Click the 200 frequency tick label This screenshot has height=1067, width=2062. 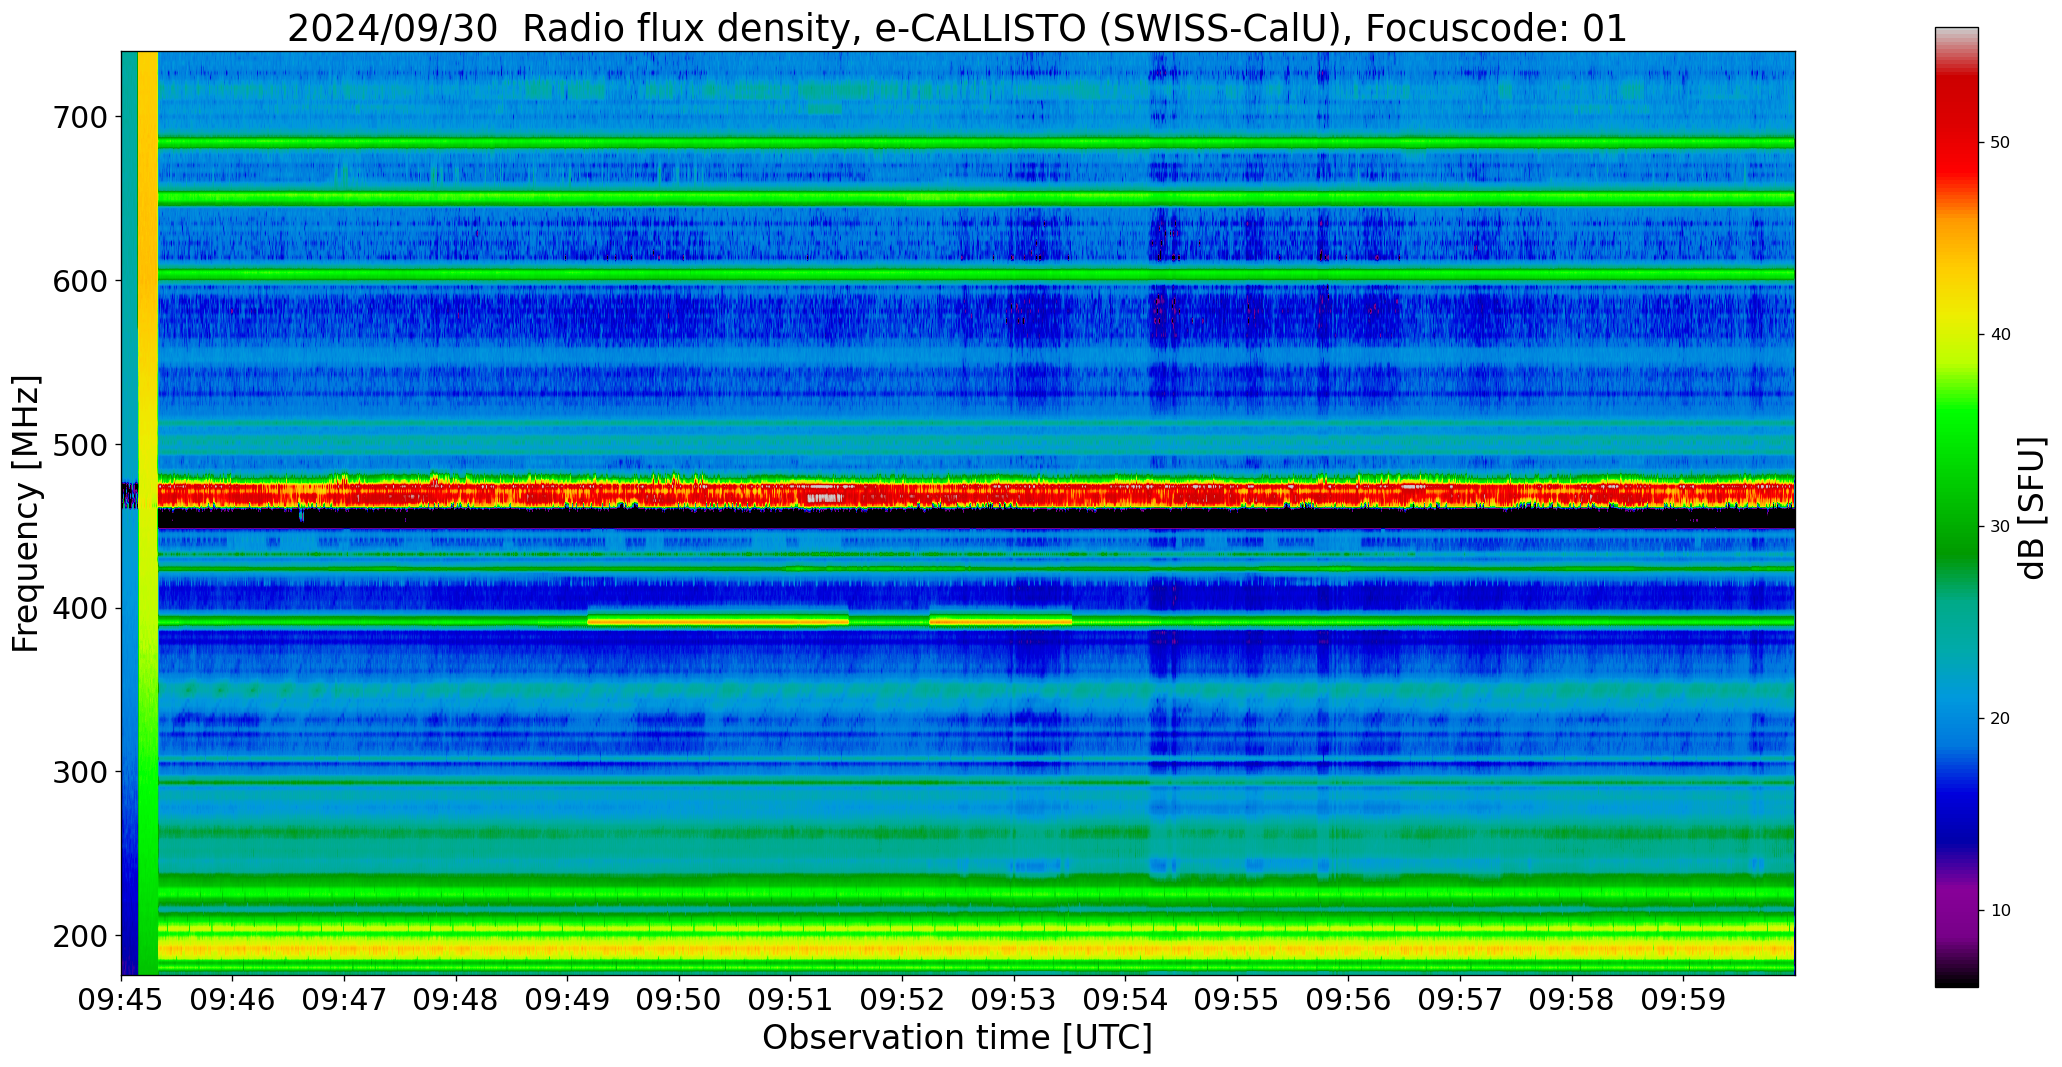coord(79,936)
